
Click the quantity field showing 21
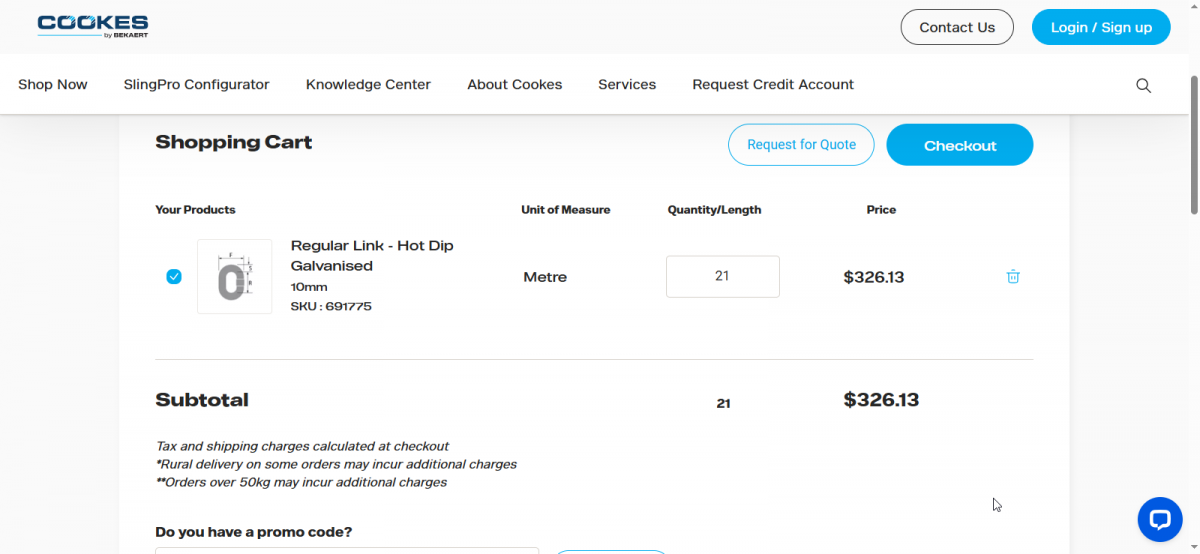coord(722,277)
